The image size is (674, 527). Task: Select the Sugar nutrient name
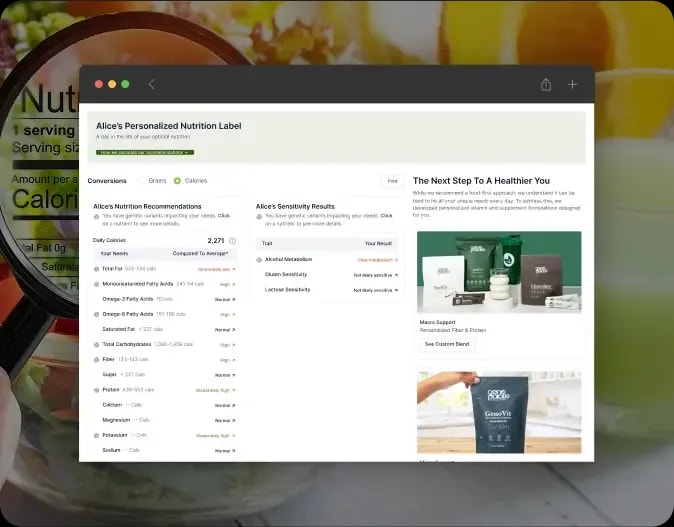110,374
